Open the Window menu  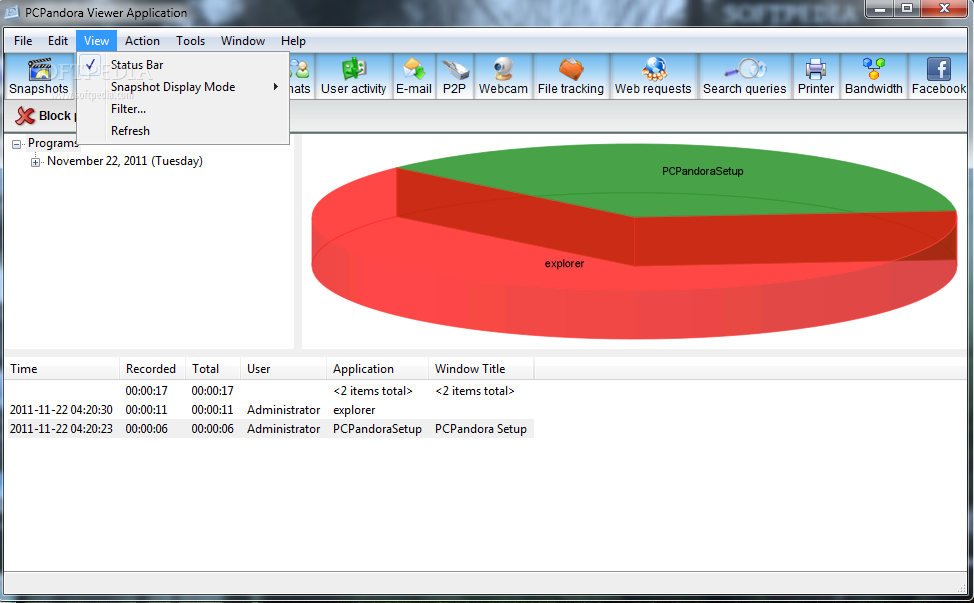pyautogui.click(x=243, y=40)
